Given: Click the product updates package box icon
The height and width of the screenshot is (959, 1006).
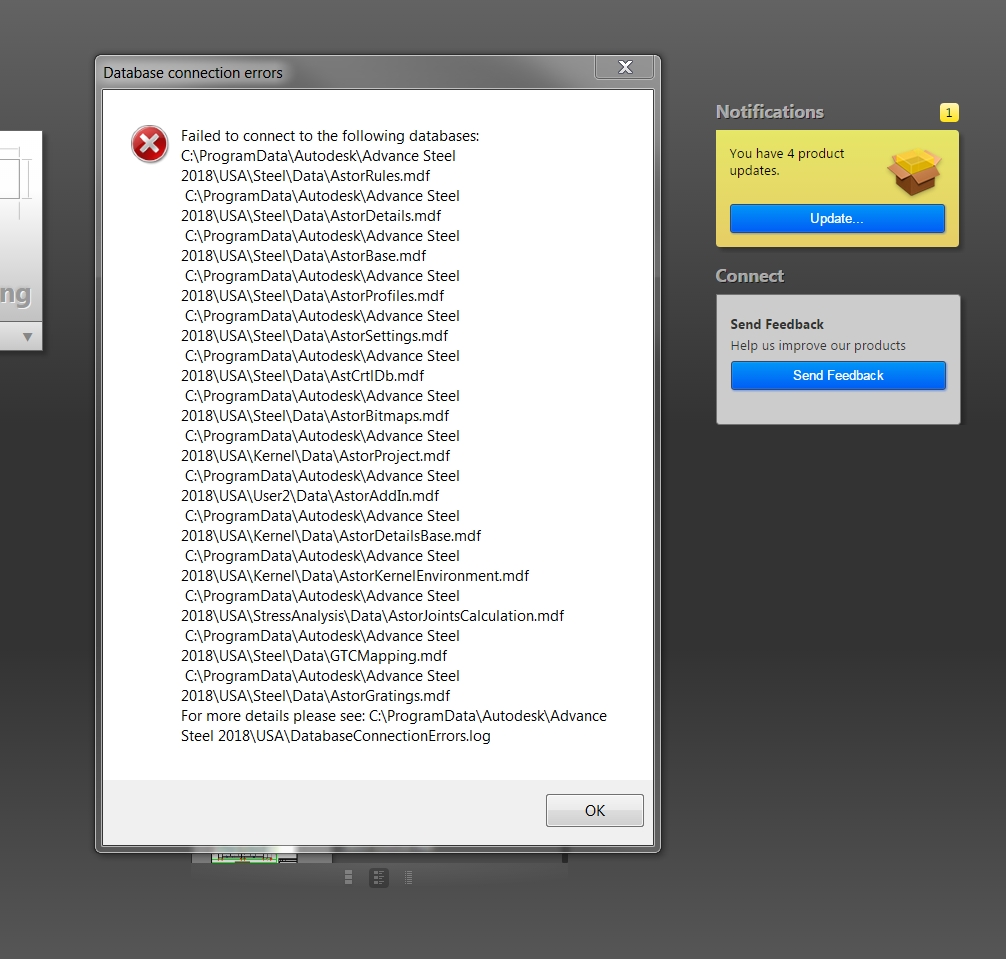Looking at the screenshot, I should 914,171.
